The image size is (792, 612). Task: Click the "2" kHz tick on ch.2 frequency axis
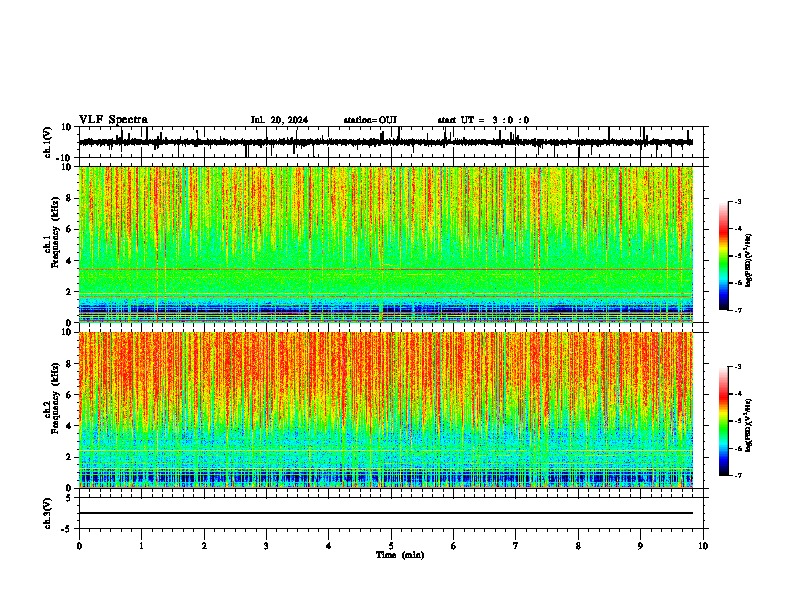coord(69,457)
